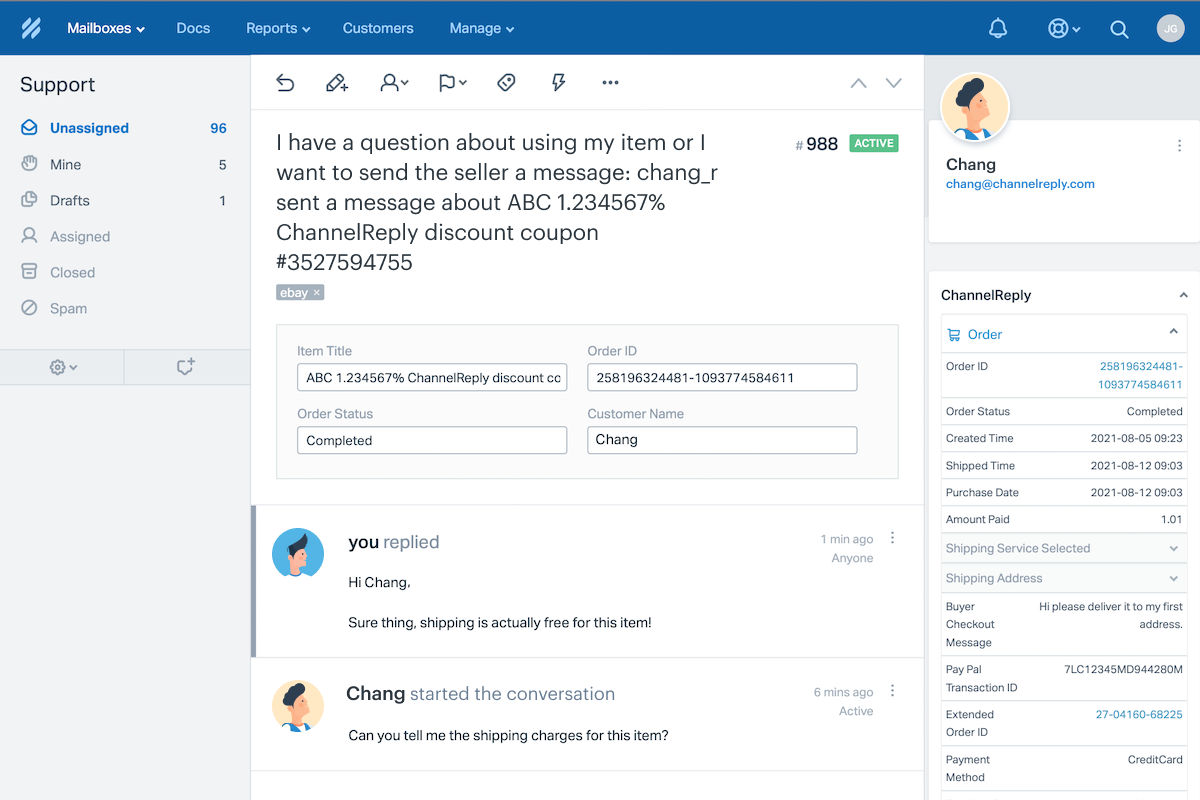Viewport: 1200px width, 800px height.
Task: Click the Pay Pal Transaction ID value
Action: [x=1123, y=669]
